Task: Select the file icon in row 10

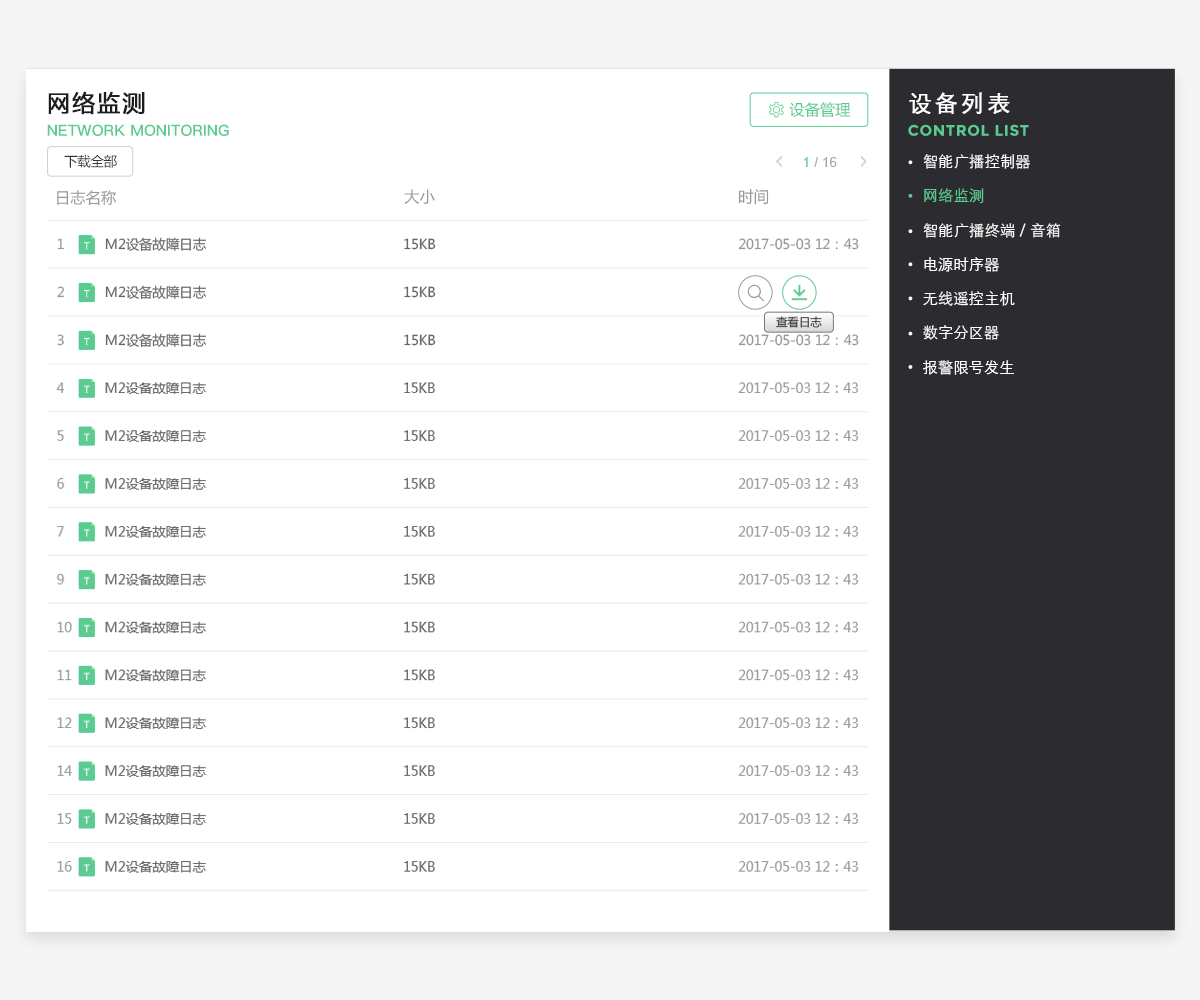Action: [x=87, y=627]
